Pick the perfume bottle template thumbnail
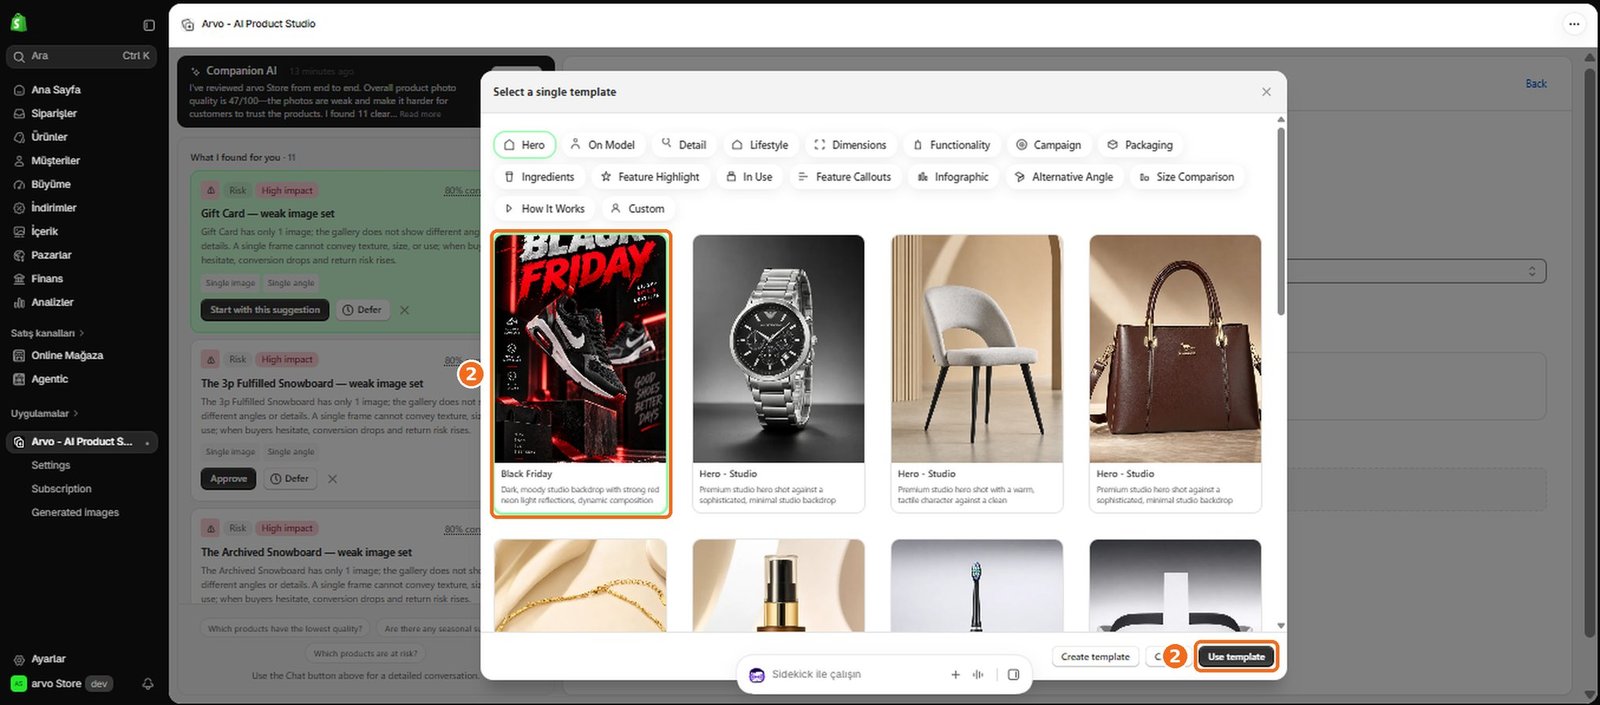The height and width of the screenshot is (705, 1600). click(778, 586)
